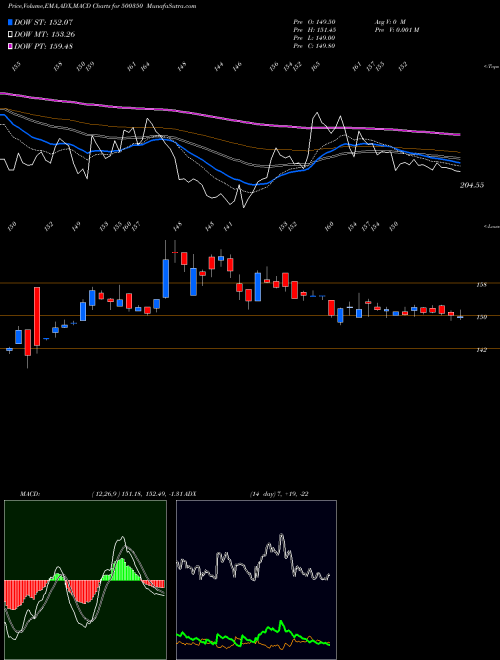
Task: Click the MACD (12,26,9) values text
Action: click(x=136, y=494)
